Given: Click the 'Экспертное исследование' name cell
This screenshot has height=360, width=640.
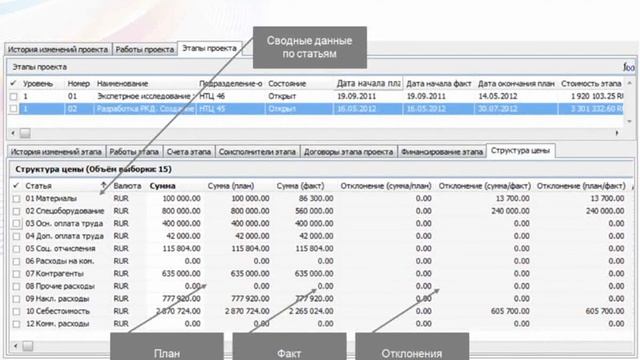Looking at the screenshot, I should [x=144, y=96].
